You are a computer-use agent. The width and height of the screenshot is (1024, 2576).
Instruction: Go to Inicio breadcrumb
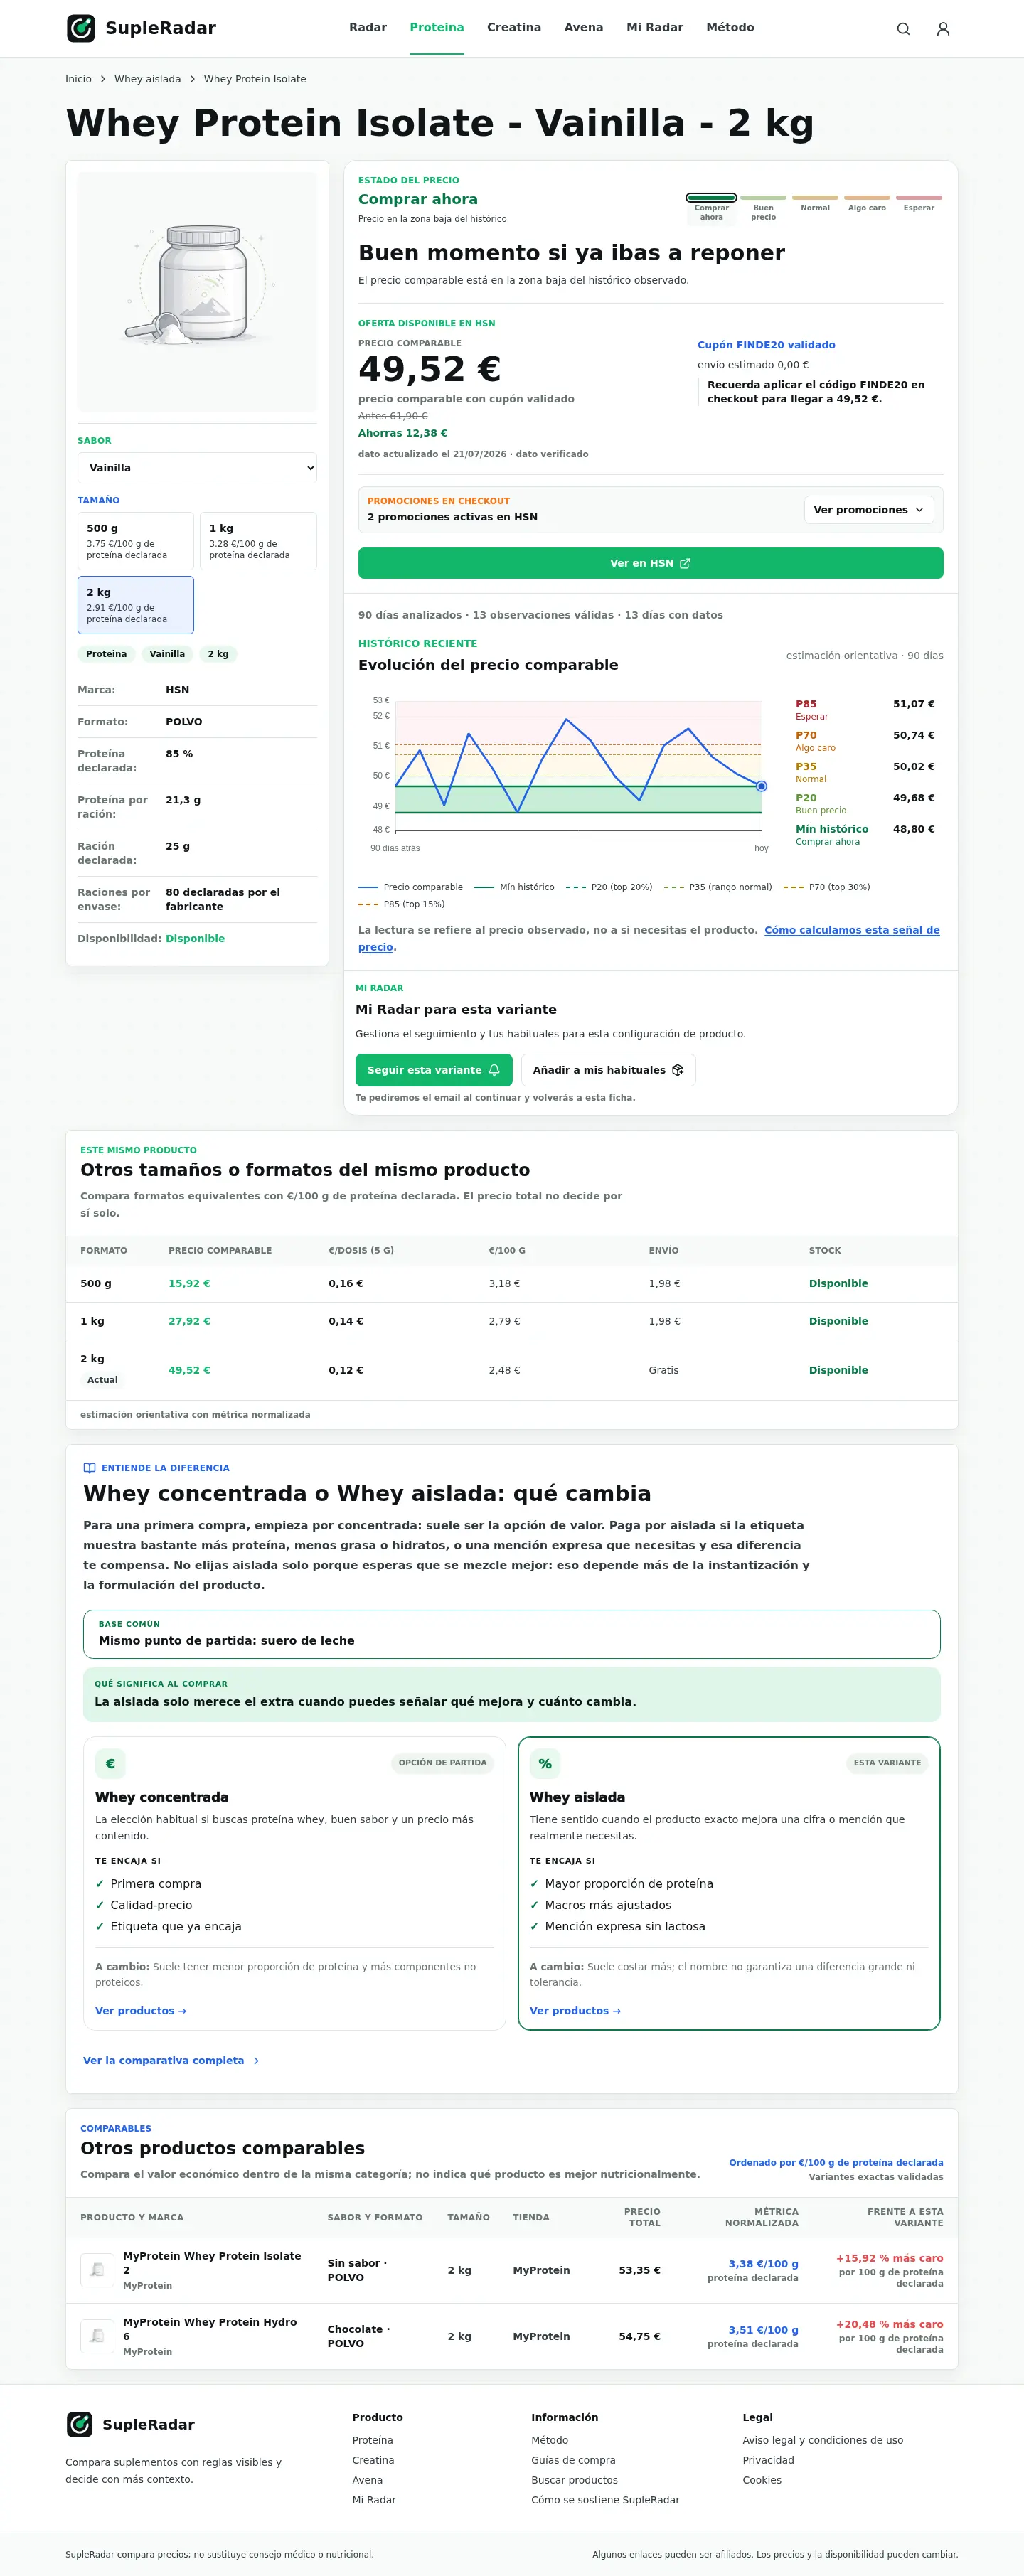click(78, 79)
